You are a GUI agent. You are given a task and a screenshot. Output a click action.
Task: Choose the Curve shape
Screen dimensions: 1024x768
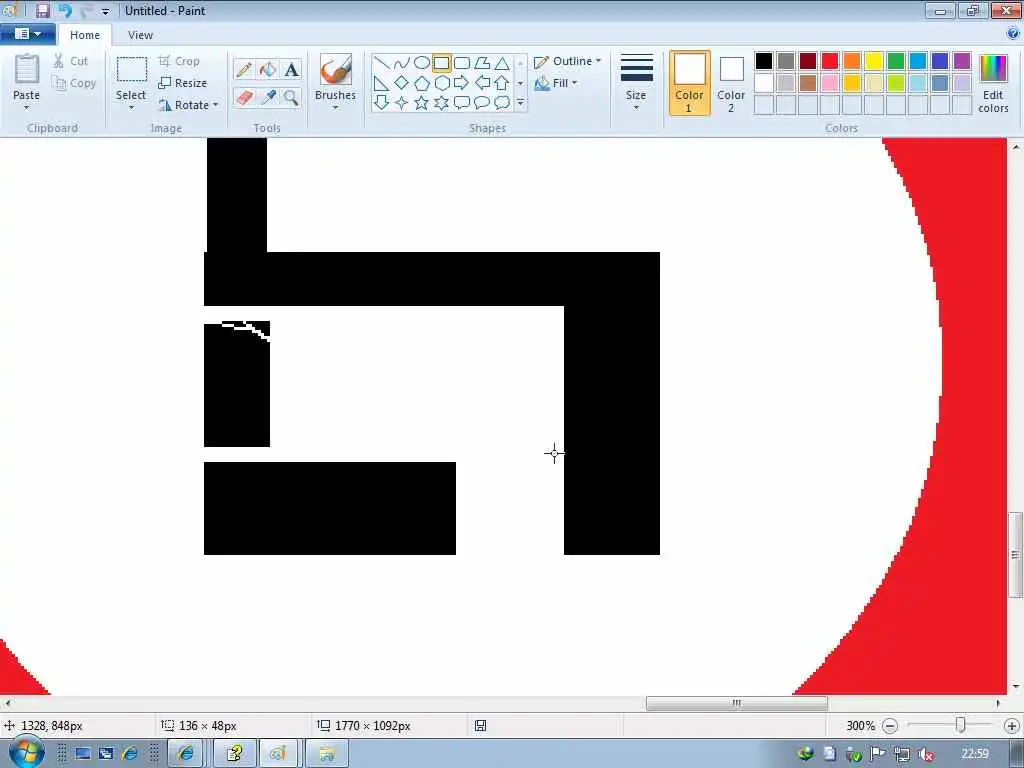coord(402,63)
